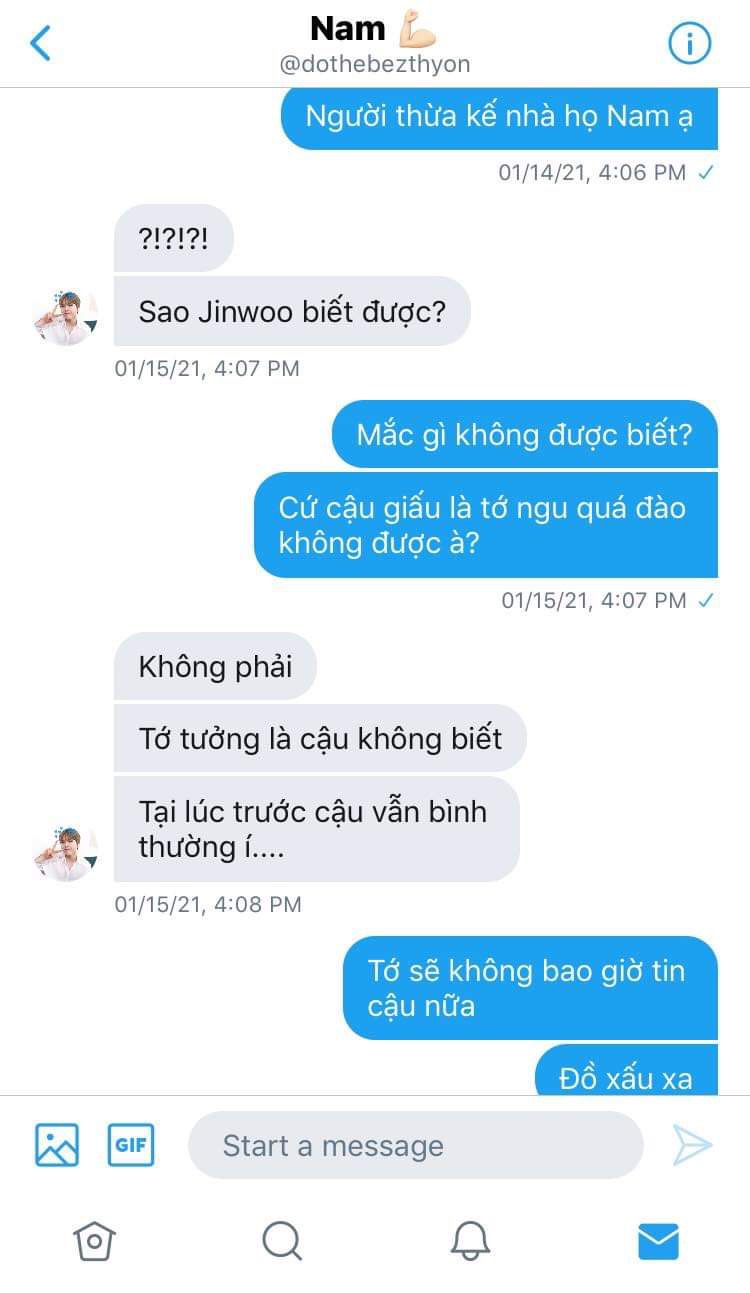Go to the Home tab
The height and width of the screenshot is (1293, 750).
94,1241
